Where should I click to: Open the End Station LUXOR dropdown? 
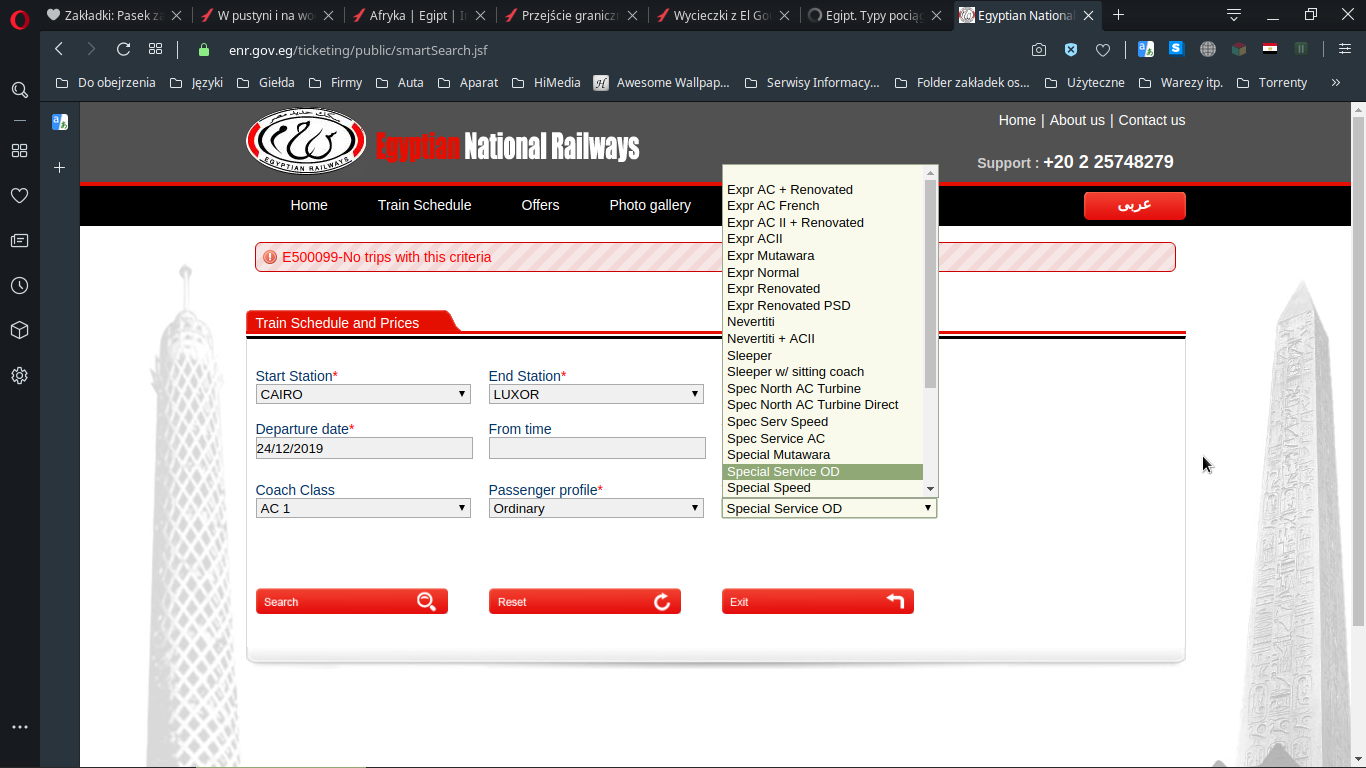tap(596, 394)
